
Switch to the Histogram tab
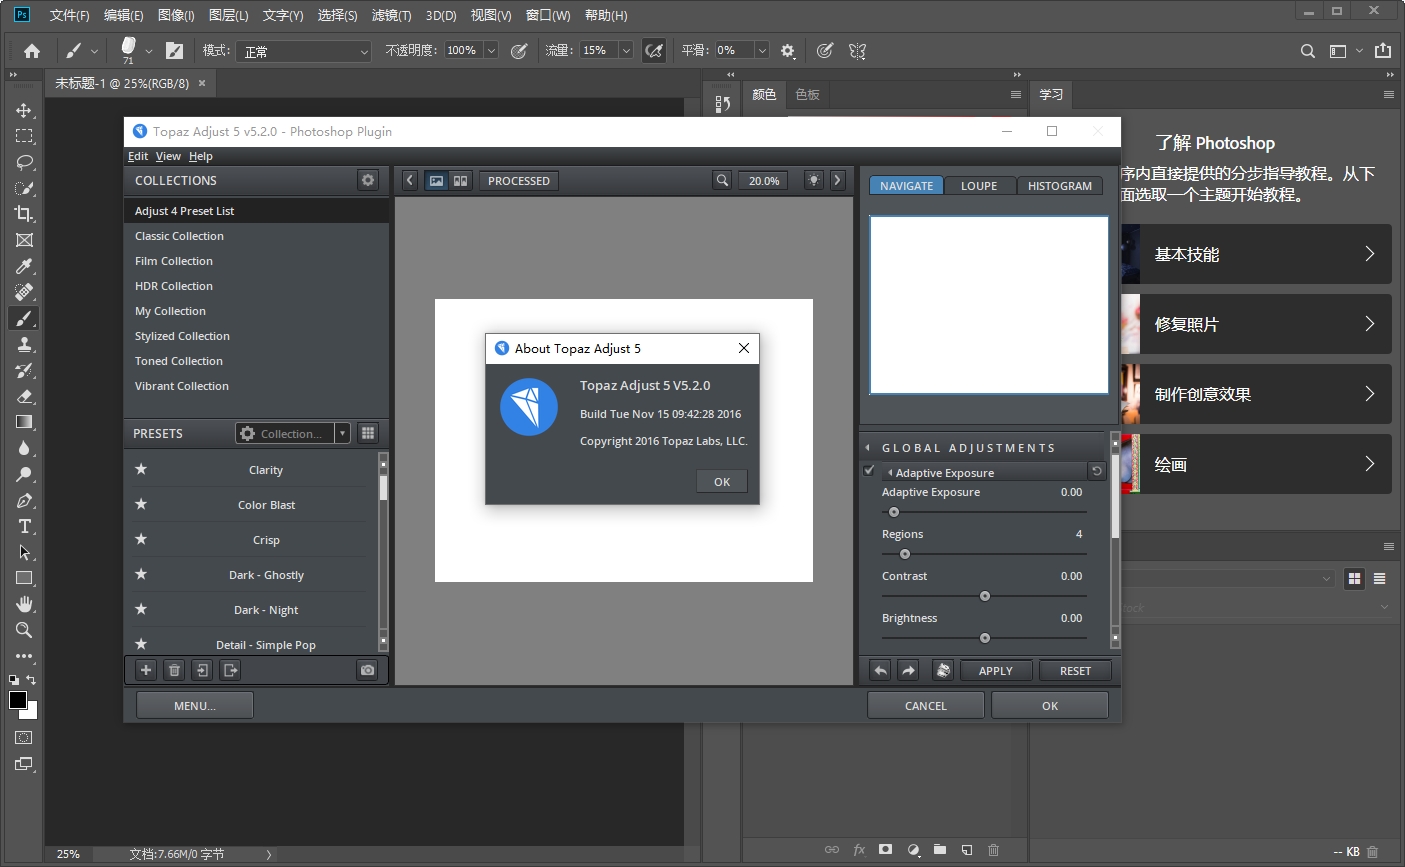tap(1059, 186)
